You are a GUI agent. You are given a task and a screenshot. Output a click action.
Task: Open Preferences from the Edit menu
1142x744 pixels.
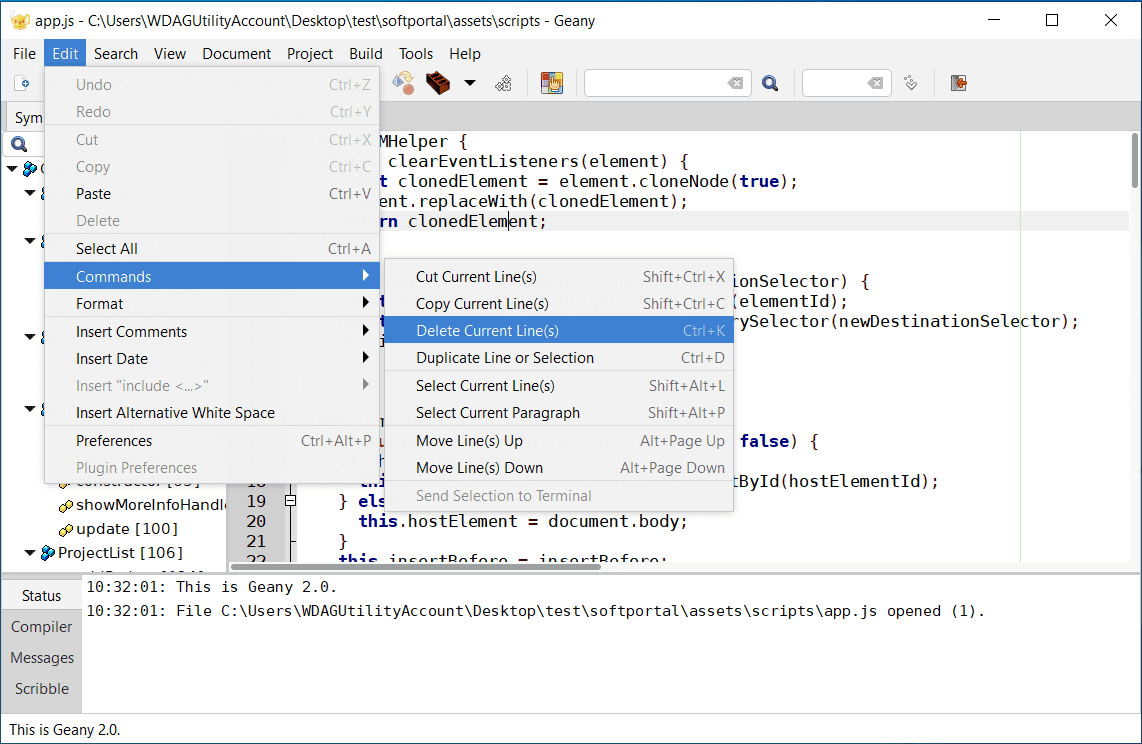tap(212, 441)
